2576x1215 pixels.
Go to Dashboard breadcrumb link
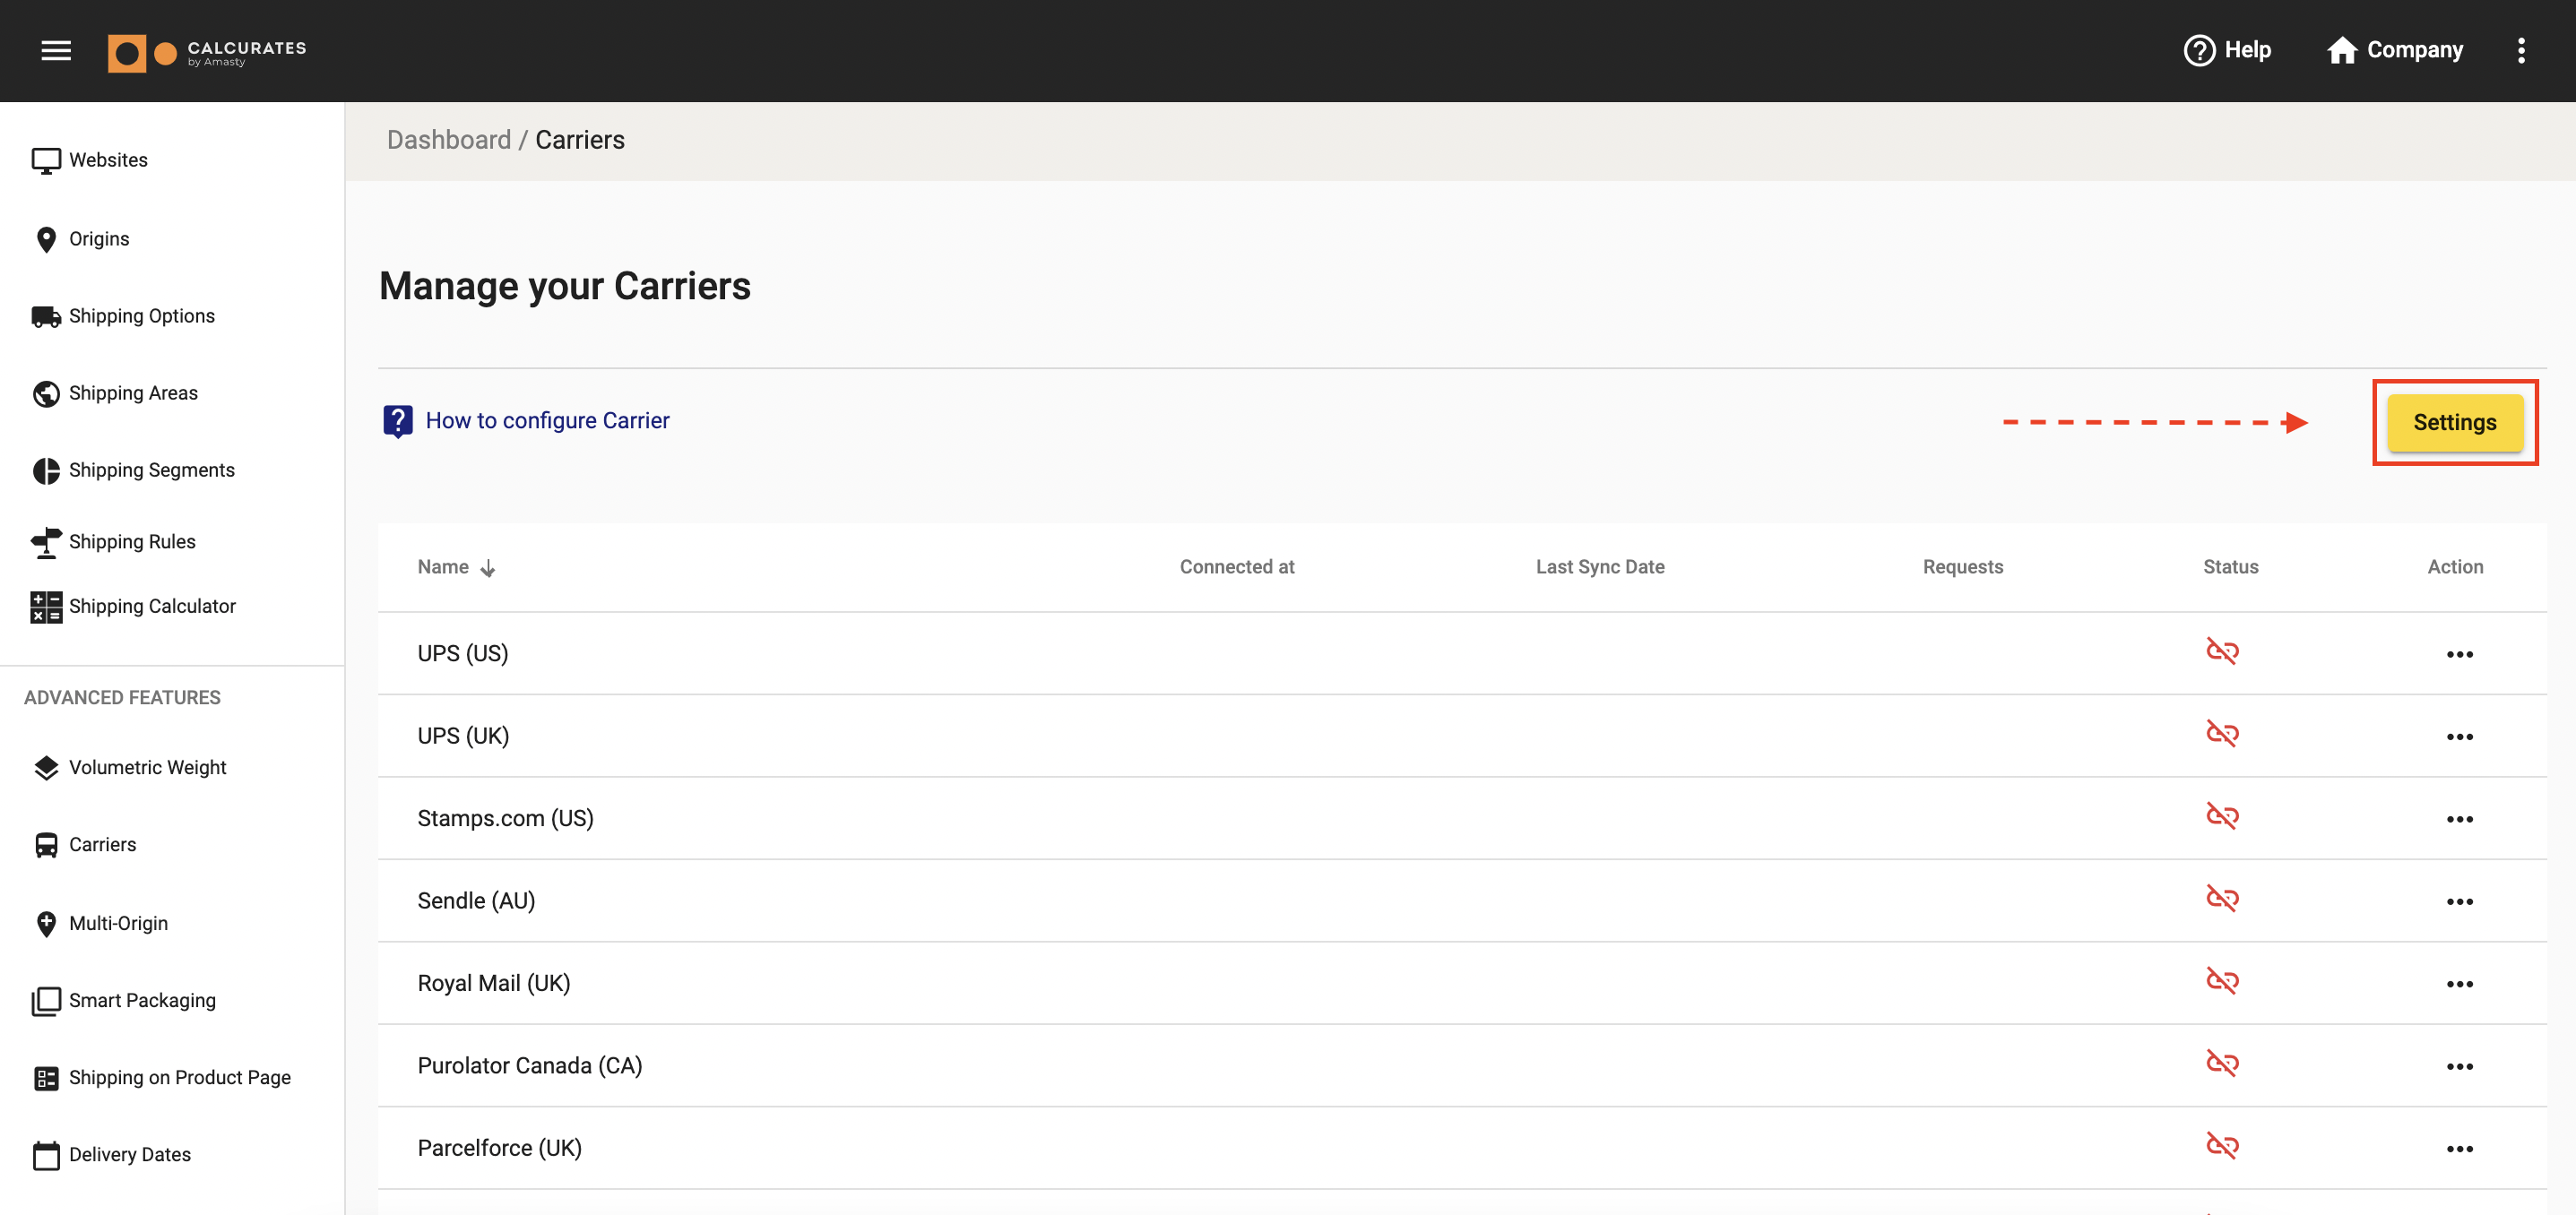pyautogui.click(x=449, y=140)
